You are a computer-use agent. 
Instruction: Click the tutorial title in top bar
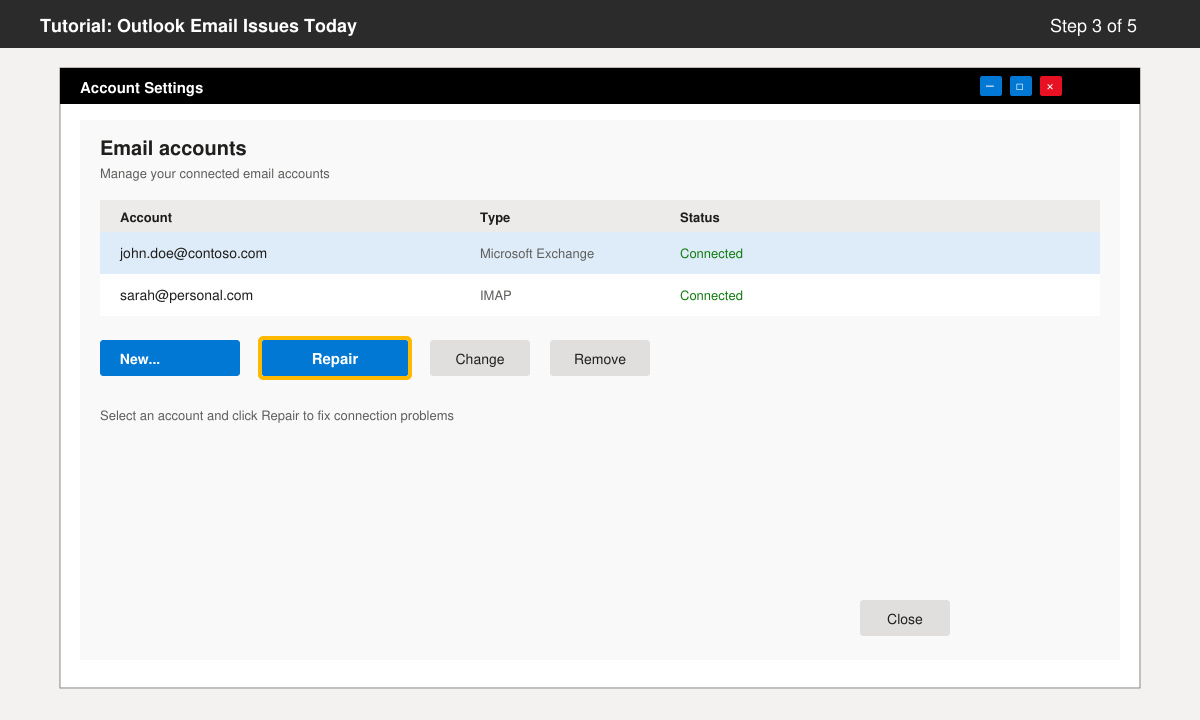pyautogui.click(x=198, y=26)
